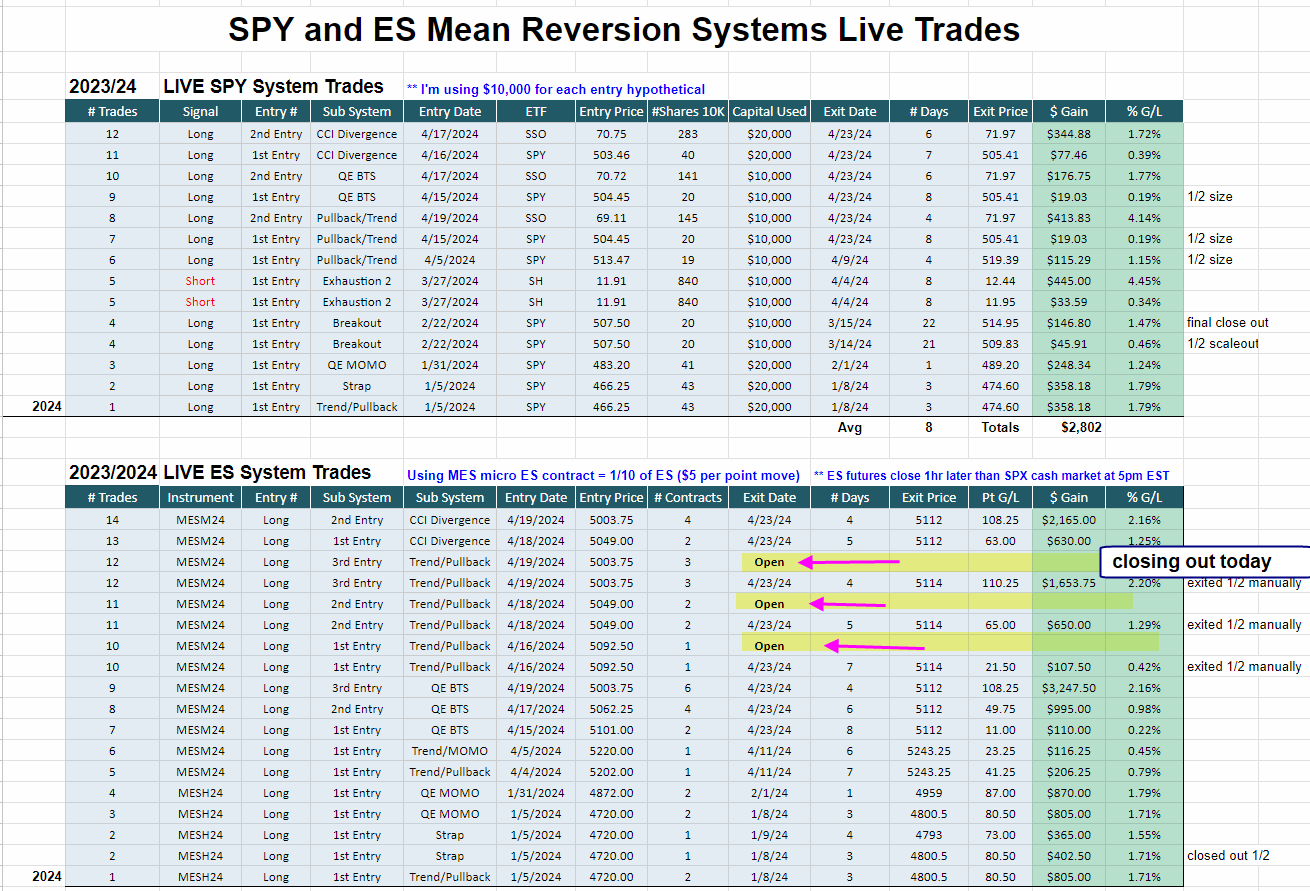1310x891 pixels.
Task: Click the '513.47' entry price cell
Action: [x=612, y=260]
